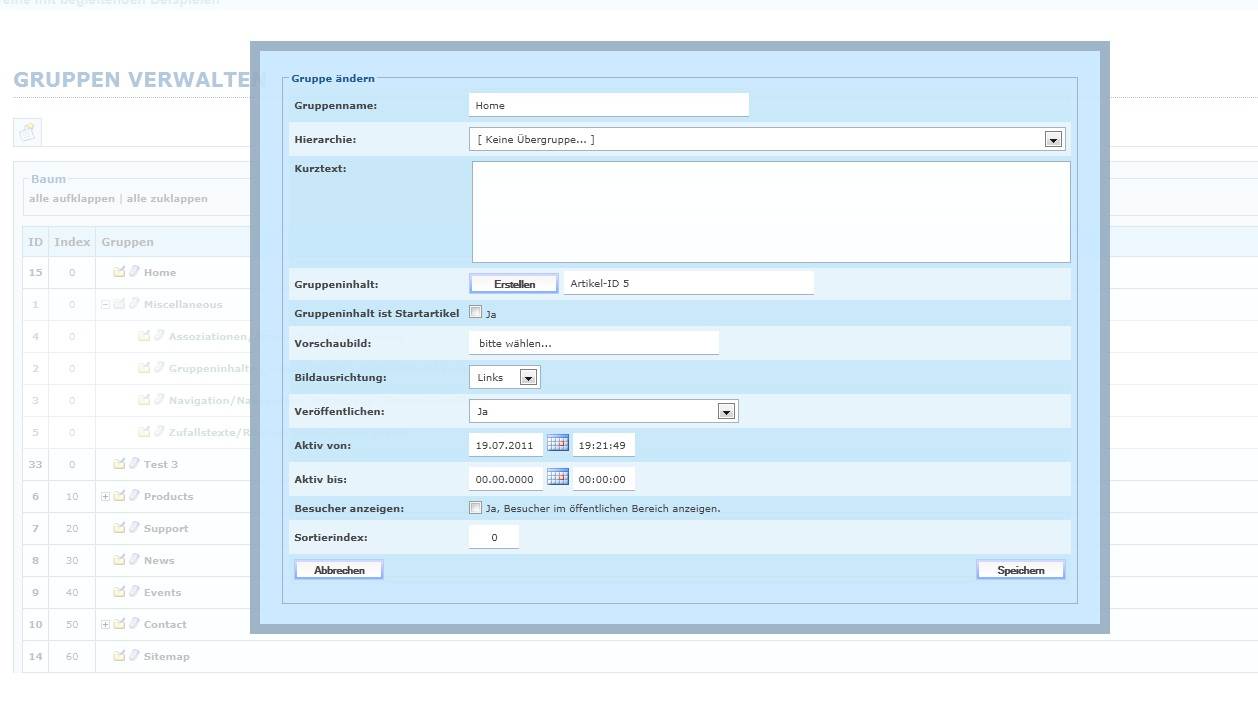Click the Abbrechen button
1258x702 pixels.
339,570
